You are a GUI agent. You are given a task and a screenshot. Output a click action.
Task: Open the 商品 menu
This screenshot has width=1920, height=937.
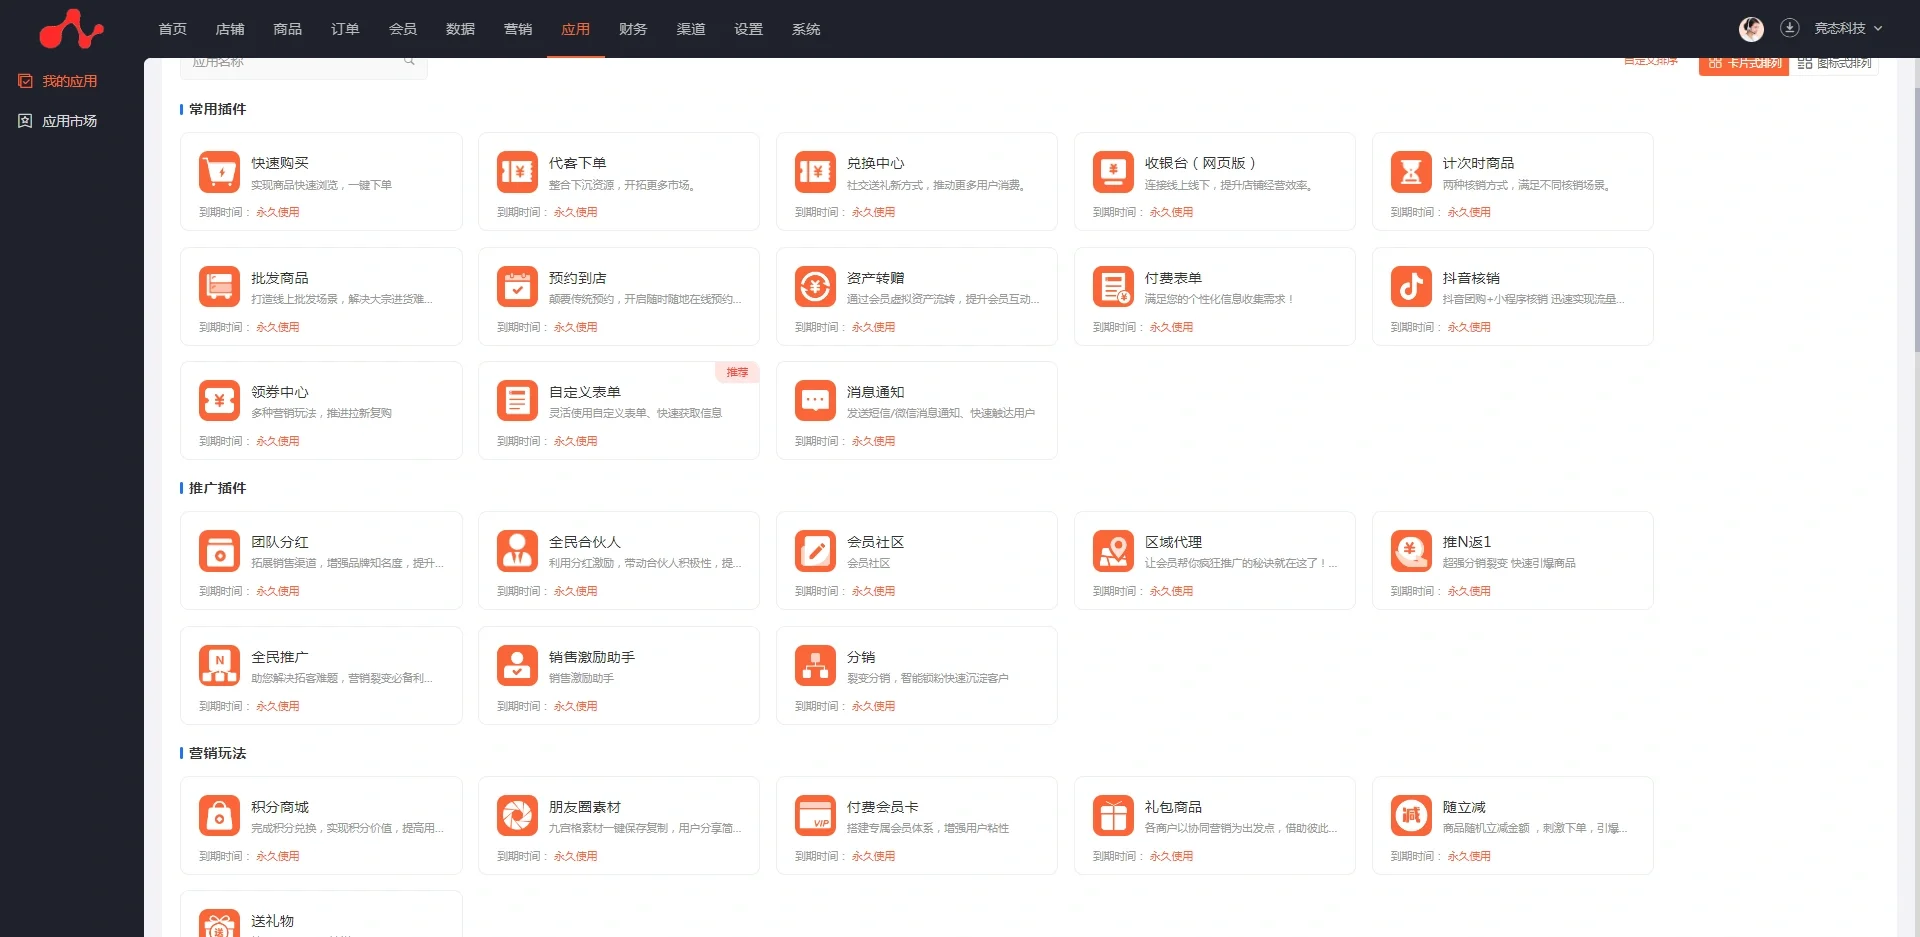[288, 29]
